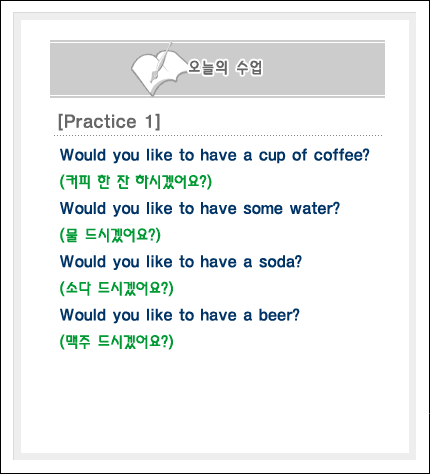
Task: Click the number 1 in the Practice heading
Action: click(x=149, y=121)
